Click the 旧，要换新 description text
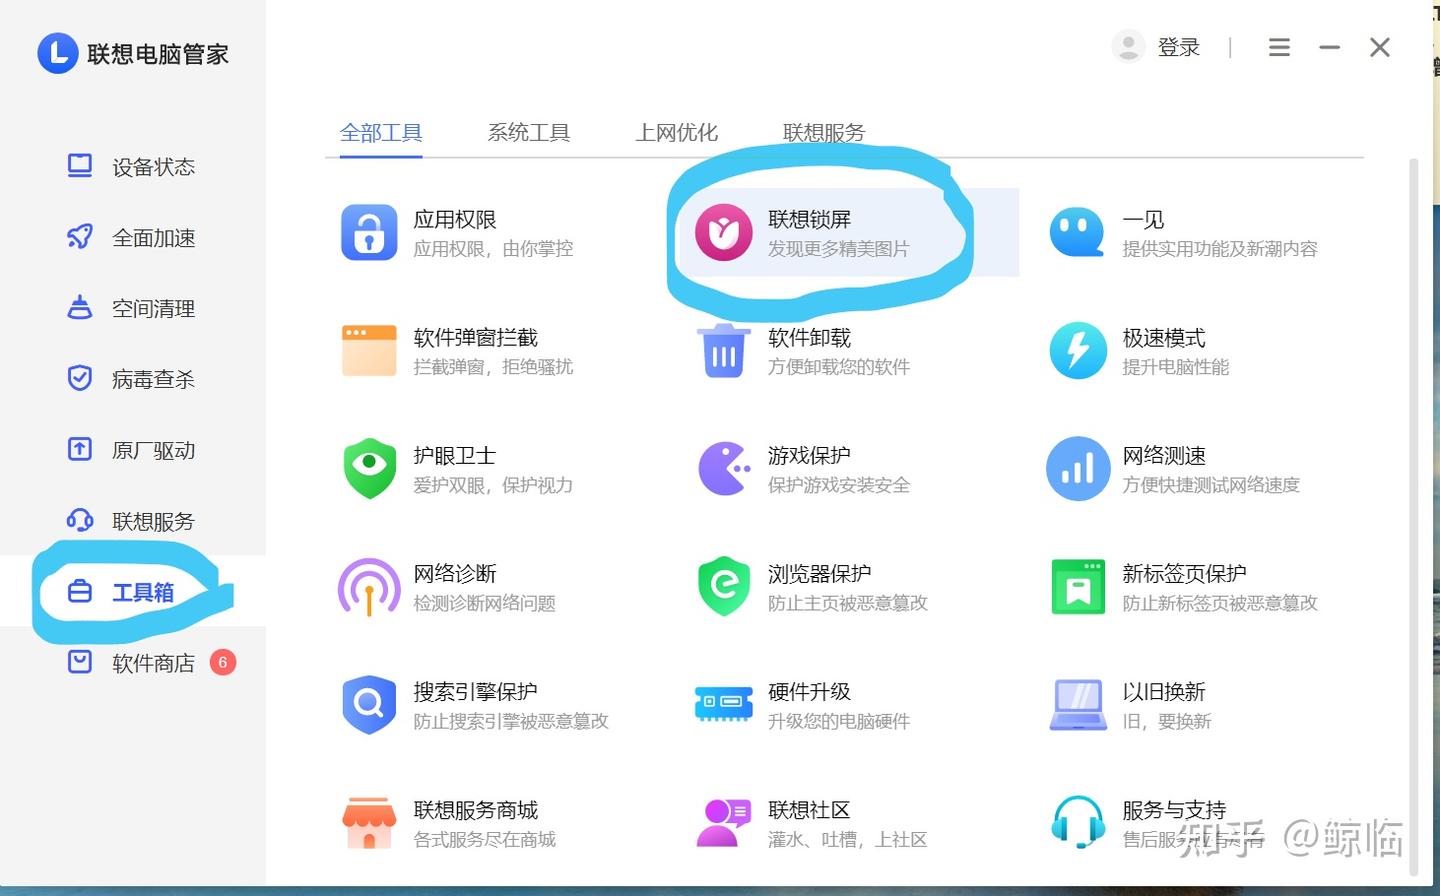This screenshot has width=1440, height=896. click(x=1167, y=721)
